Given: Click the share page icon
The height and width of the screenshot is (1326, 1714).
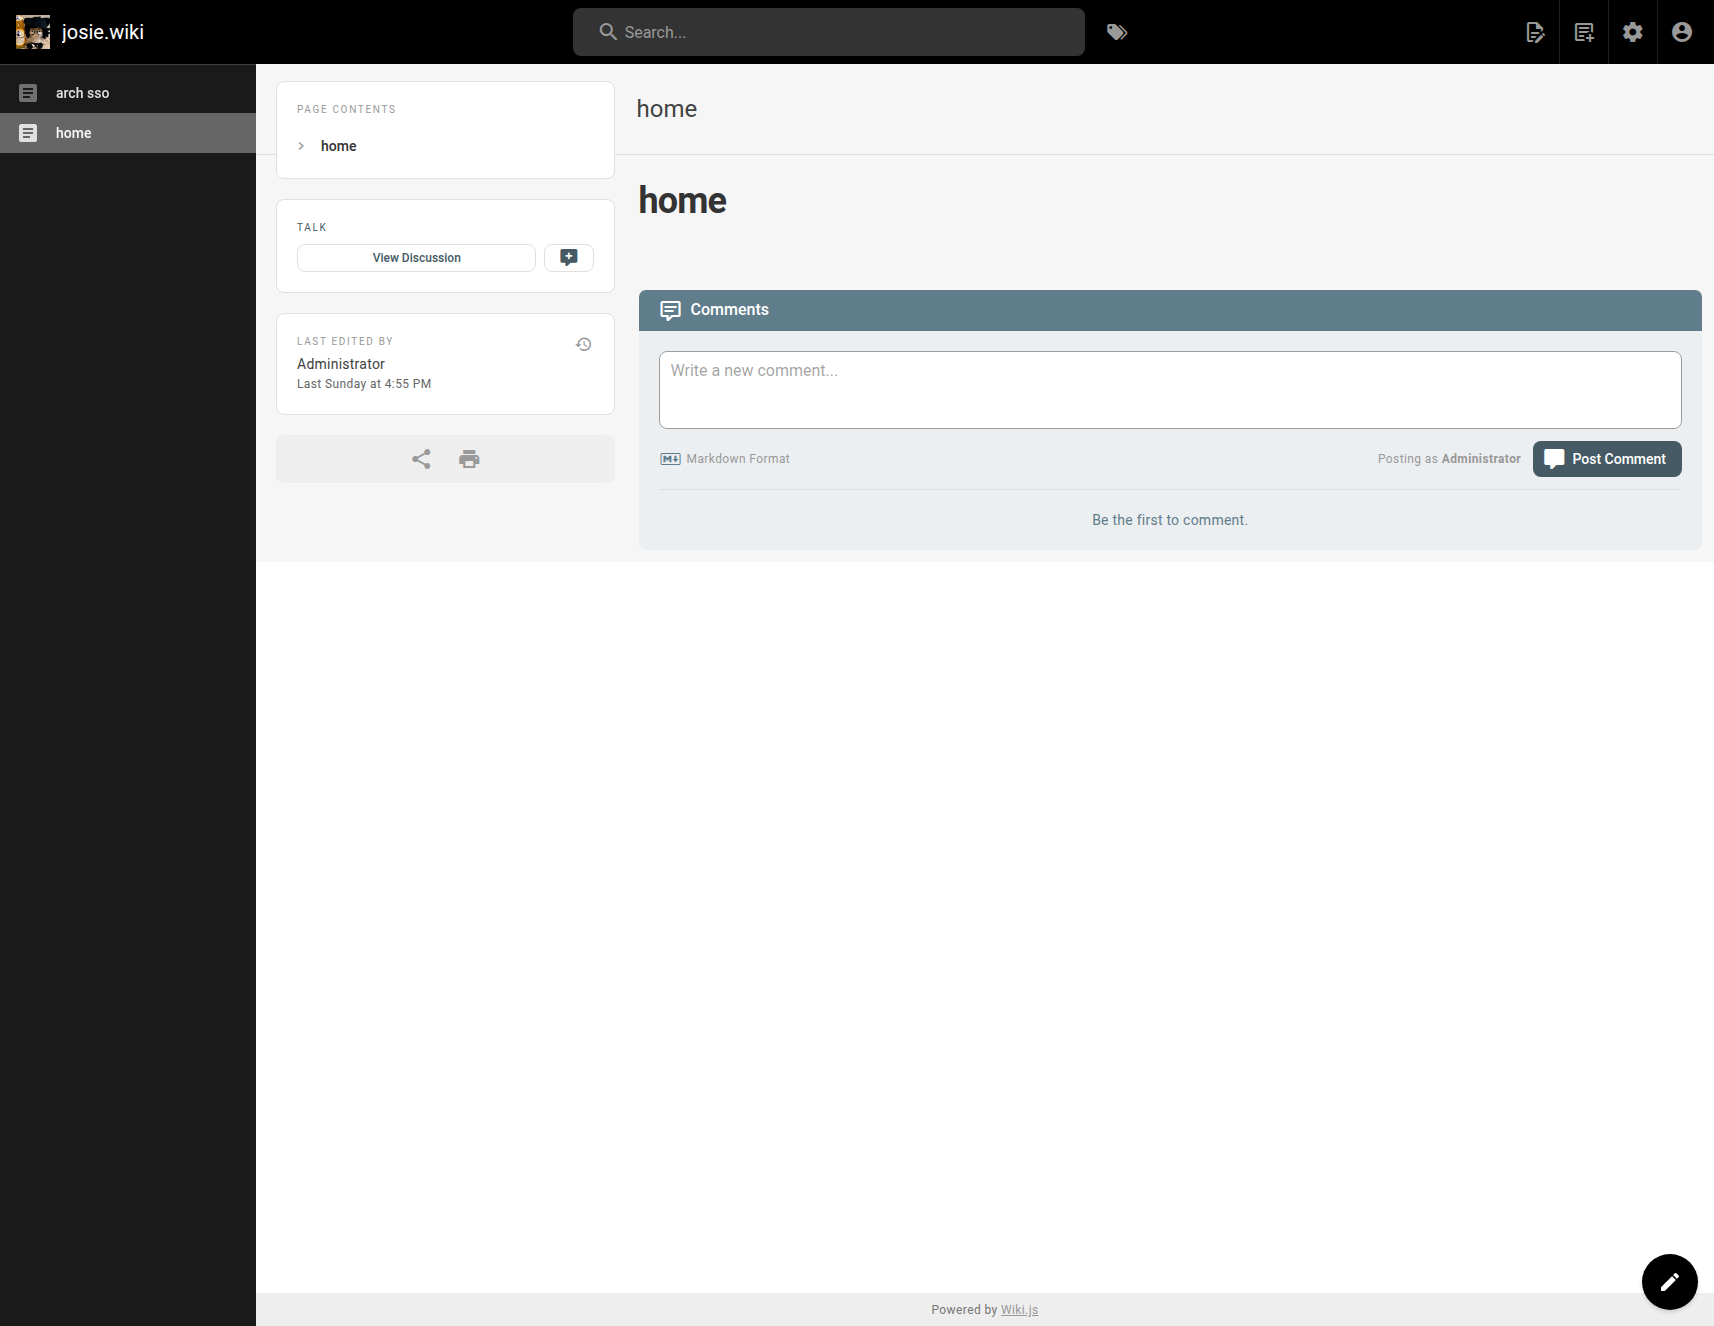Looking at the screenshot, I should [x=421, y=459].
